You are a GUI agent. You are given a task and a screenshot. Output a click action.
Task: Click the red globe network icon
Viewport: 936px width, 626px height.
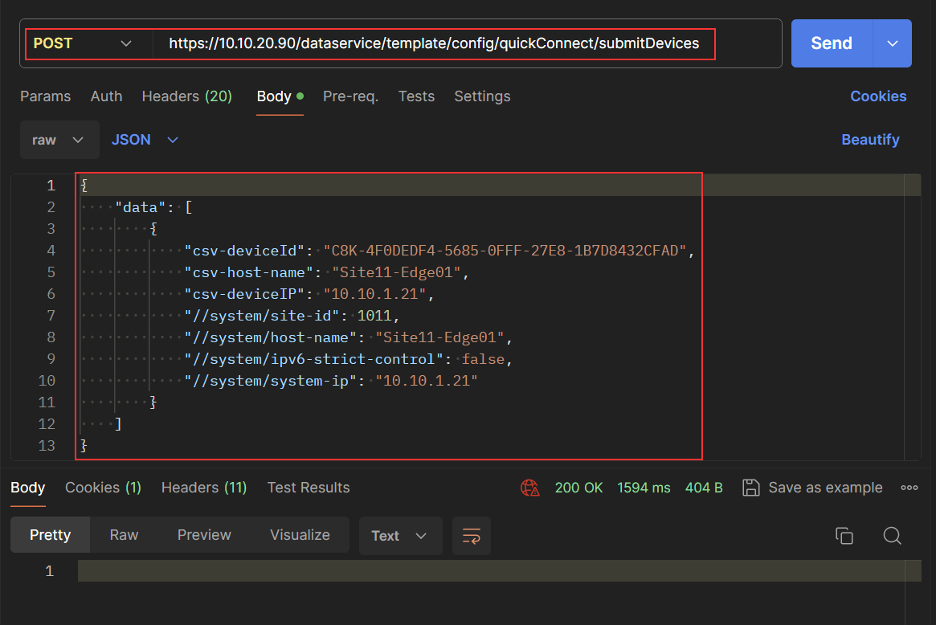pyautogui.click(x=530, y=488)
